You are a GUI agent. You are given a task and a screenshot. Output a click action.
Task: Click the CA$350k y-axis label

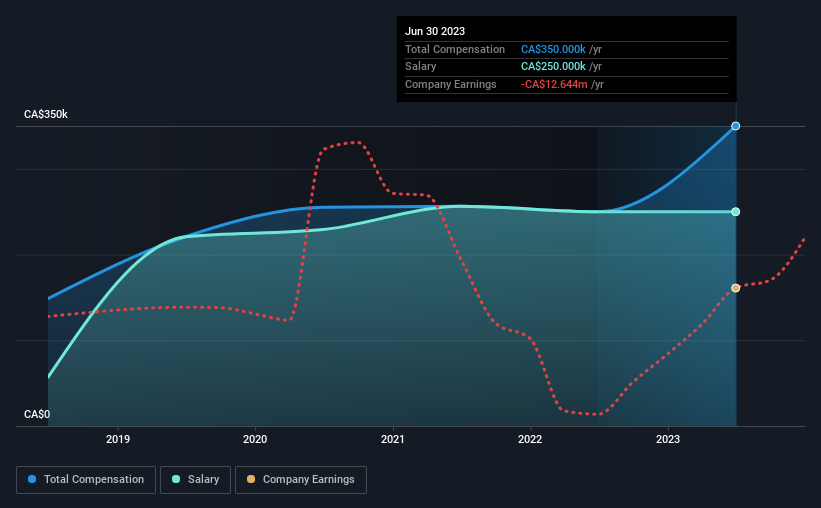(46, 114)
